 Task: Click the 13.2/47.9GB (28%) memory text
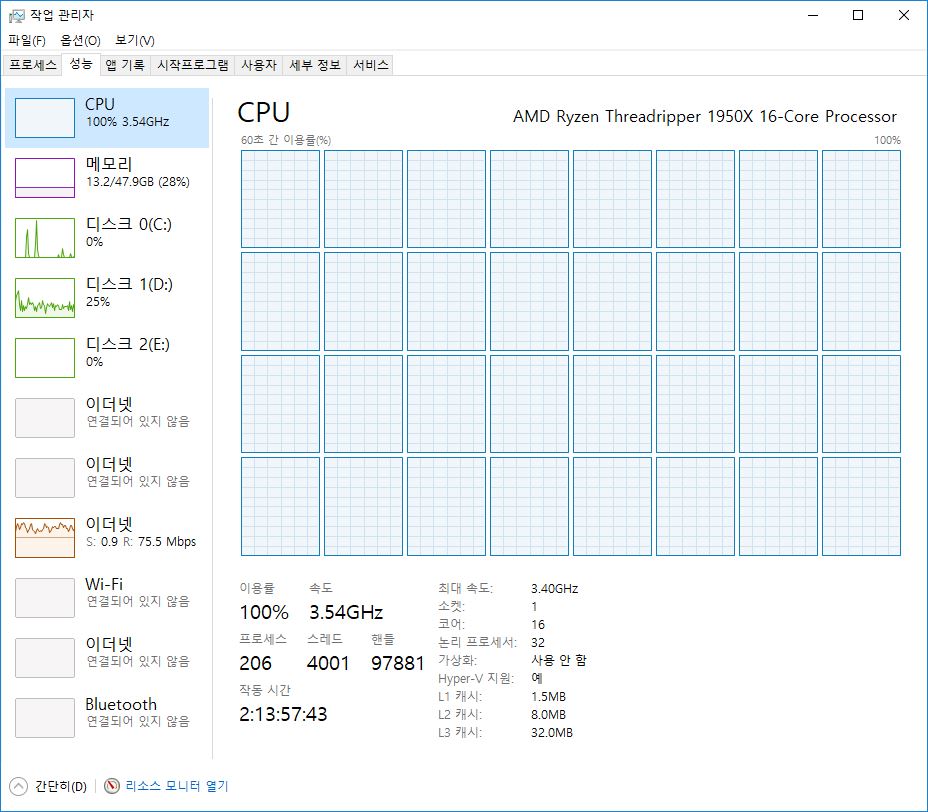(138, 182)
